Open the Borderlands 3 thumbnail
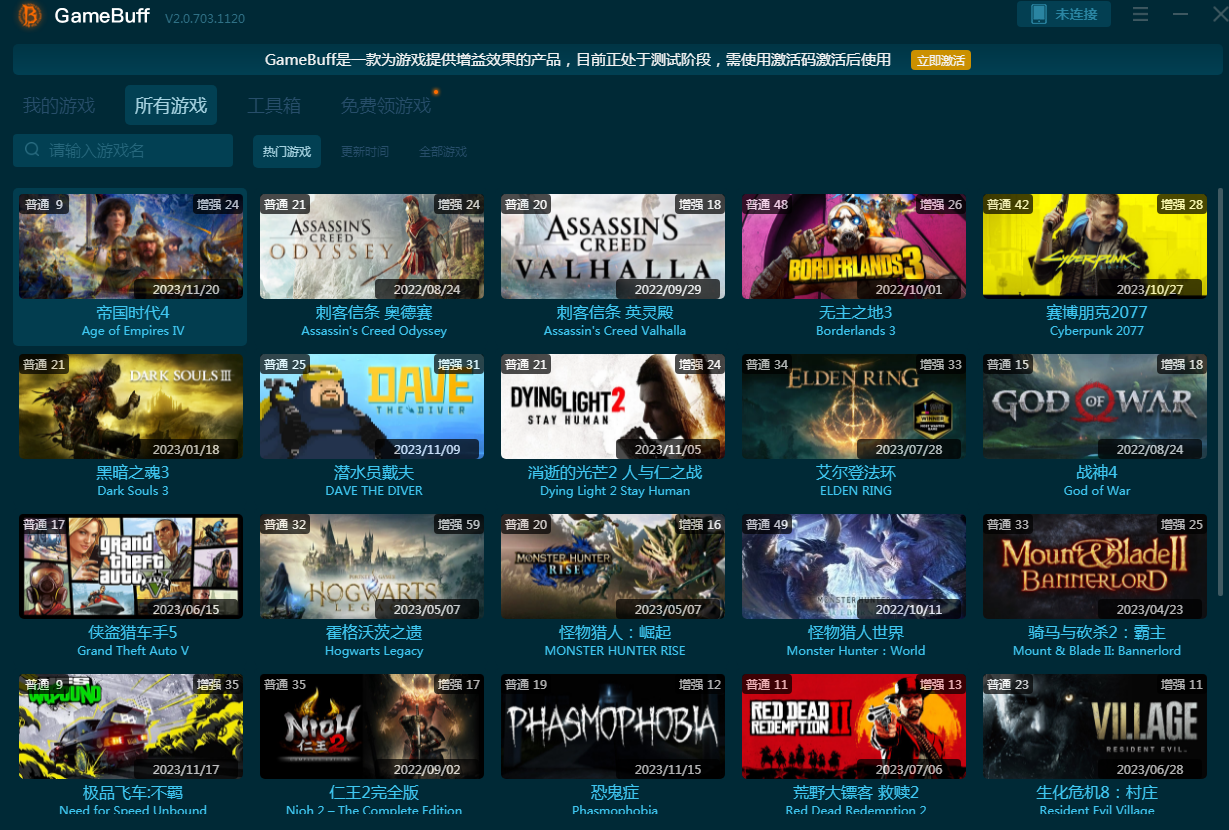 [x=854, y=246]
